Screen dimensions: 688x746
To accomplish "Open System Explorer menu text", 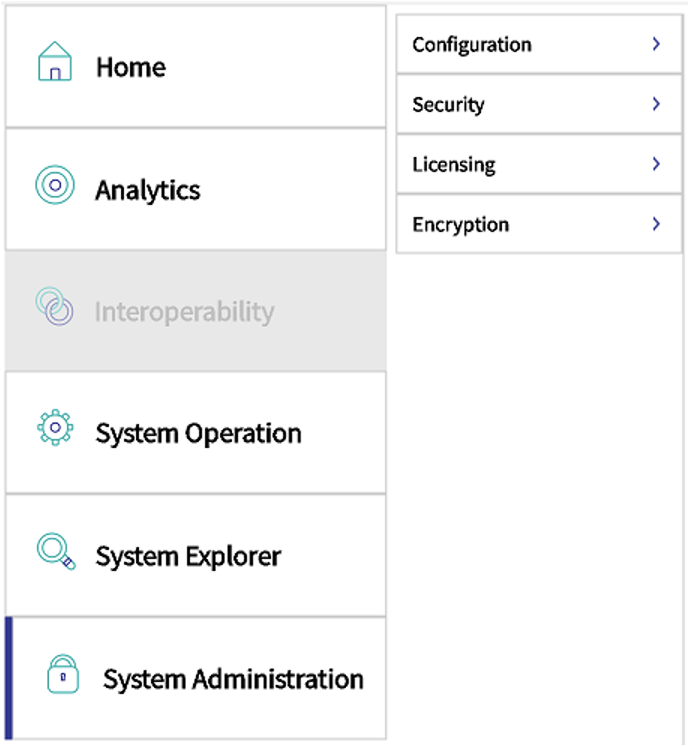I will click(188, 556).
